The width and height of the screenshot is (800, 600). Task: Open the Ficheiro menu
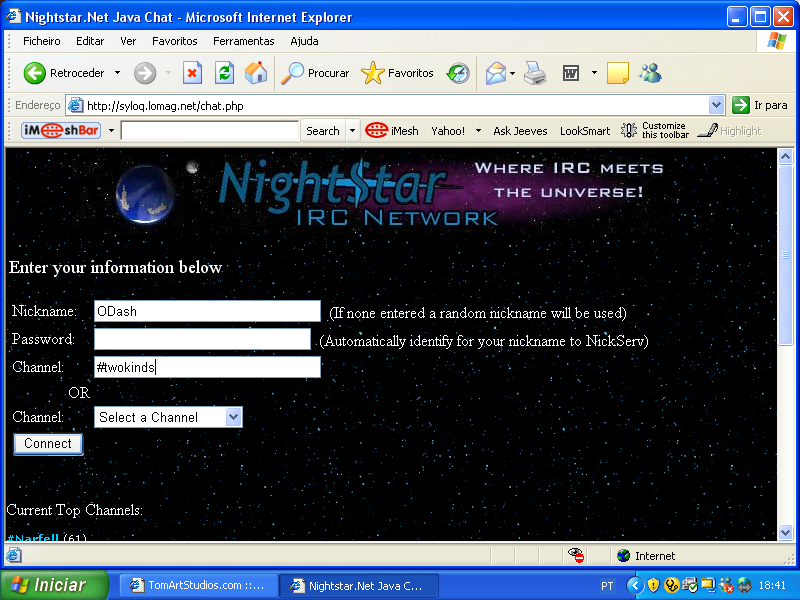(42, 41)
